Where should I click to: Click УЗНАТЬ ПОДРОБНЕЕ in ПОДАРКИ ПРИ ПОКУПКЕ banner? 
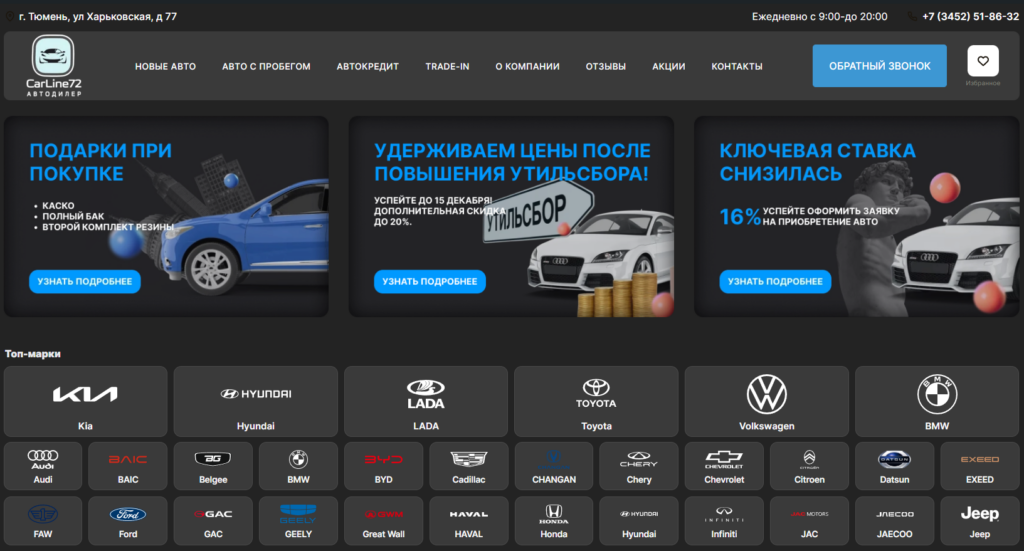(85, 281)
